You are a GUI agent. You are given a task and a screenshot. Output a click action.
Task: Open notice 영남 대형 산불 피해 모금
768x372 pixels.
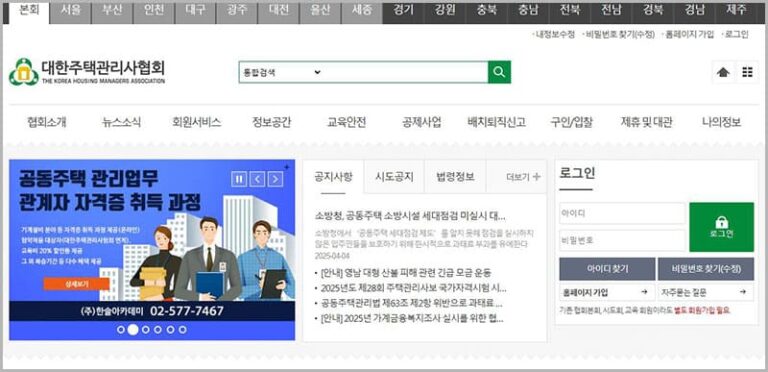point(406,273)
